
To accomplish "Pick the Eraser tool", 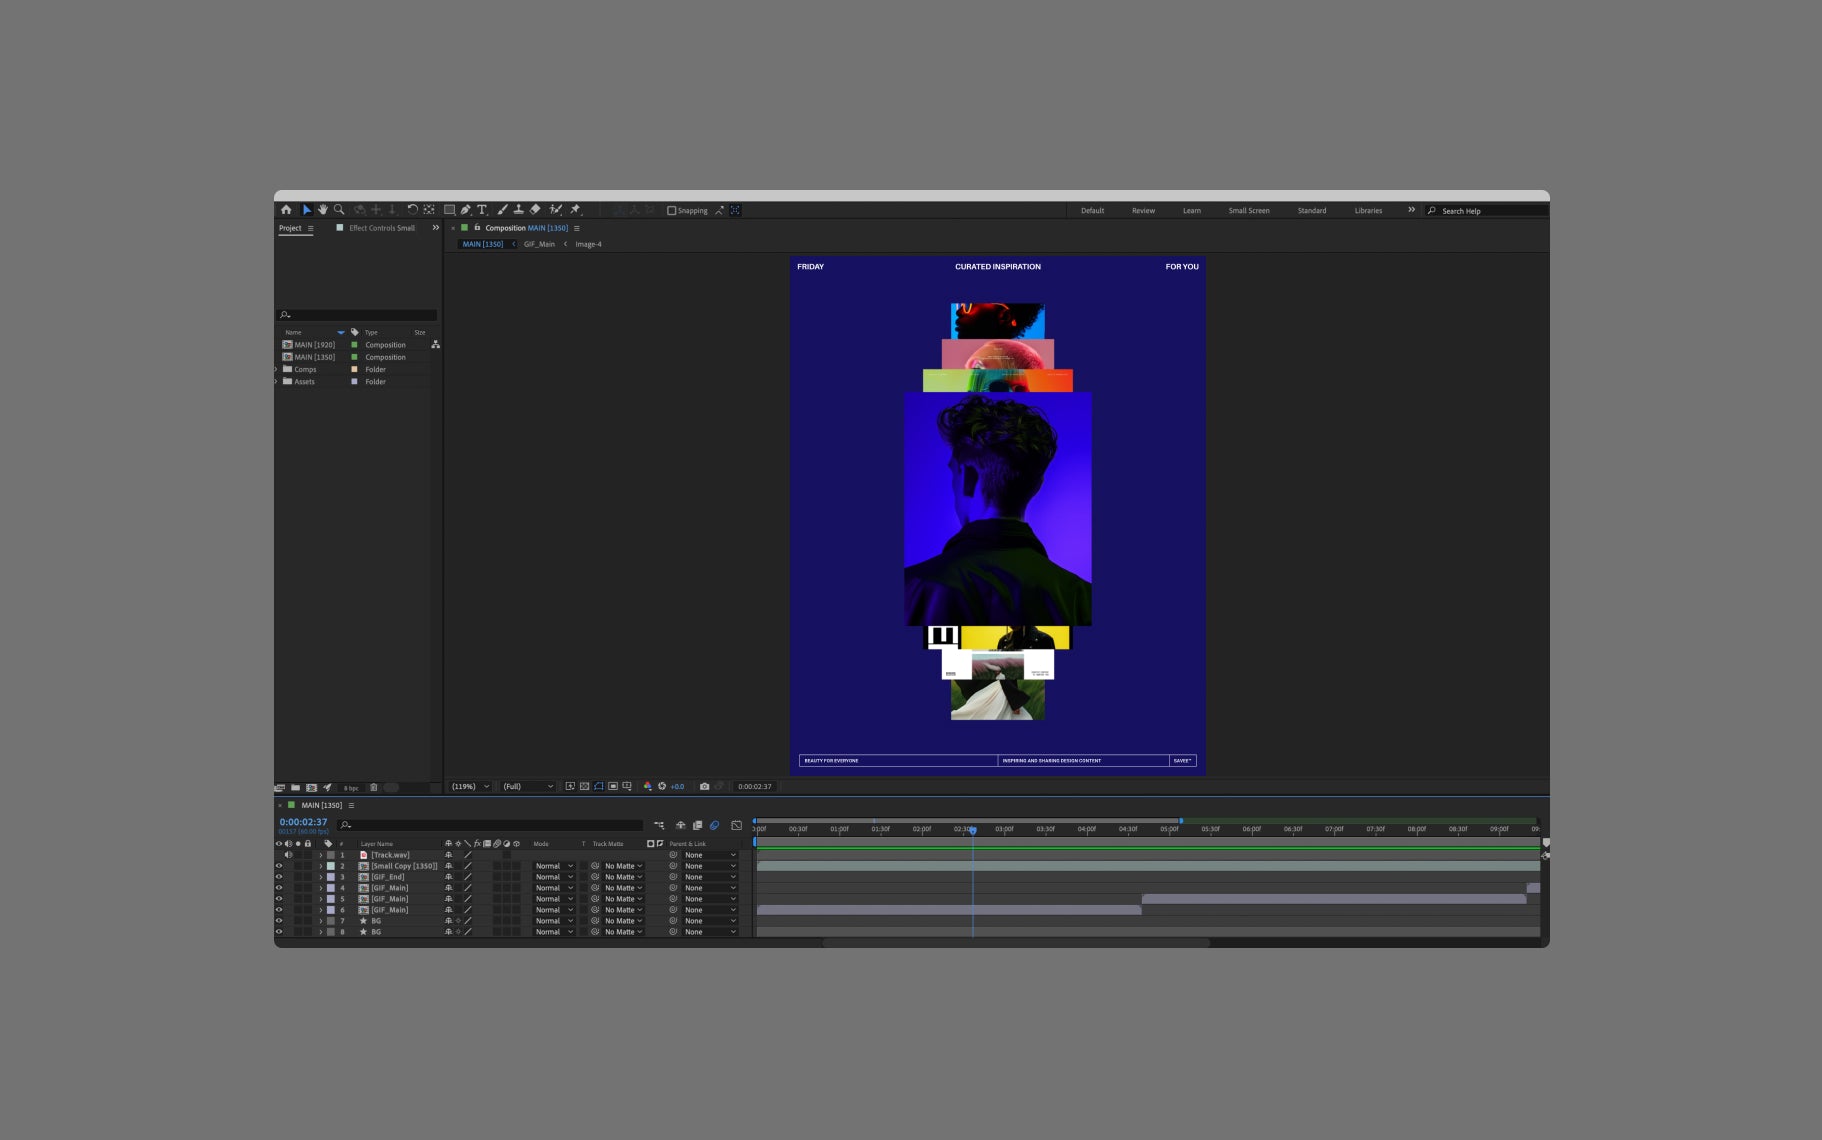I will coord(535,210).
